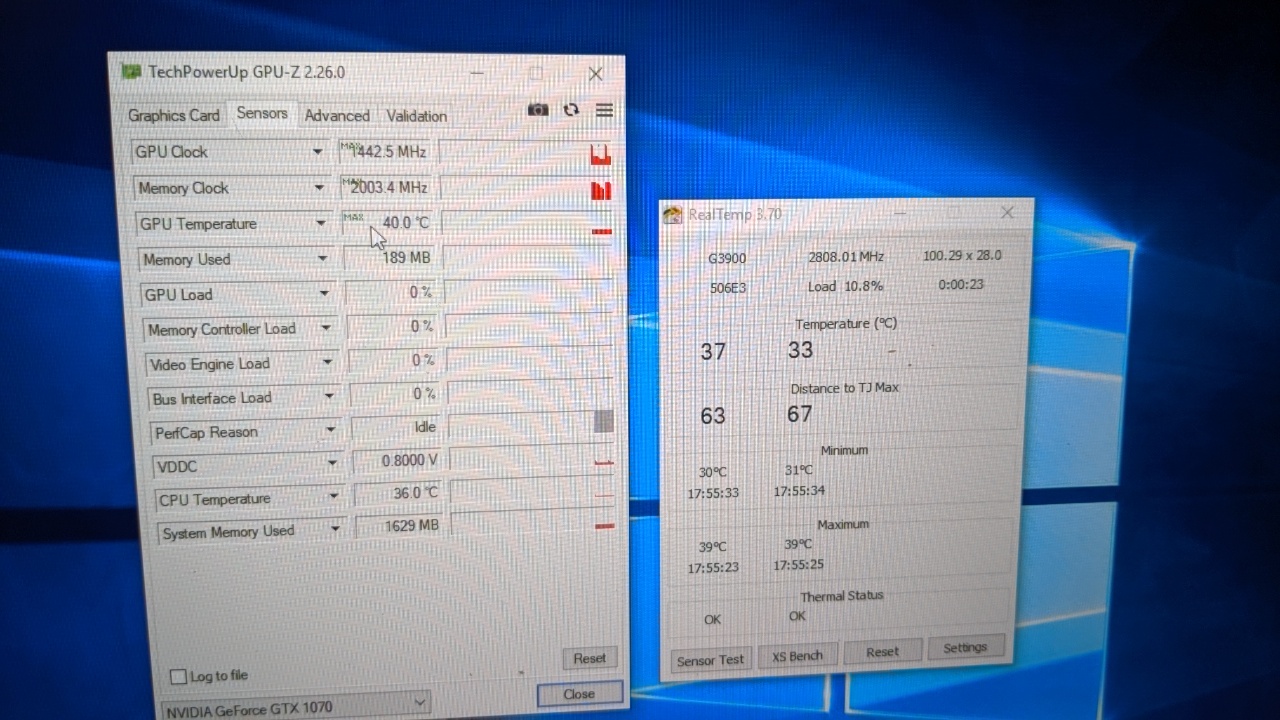Click the RealTemp title bar icon
Image resolution: width=1280 pixels, height=720 pixels.
tap(674, 215)
